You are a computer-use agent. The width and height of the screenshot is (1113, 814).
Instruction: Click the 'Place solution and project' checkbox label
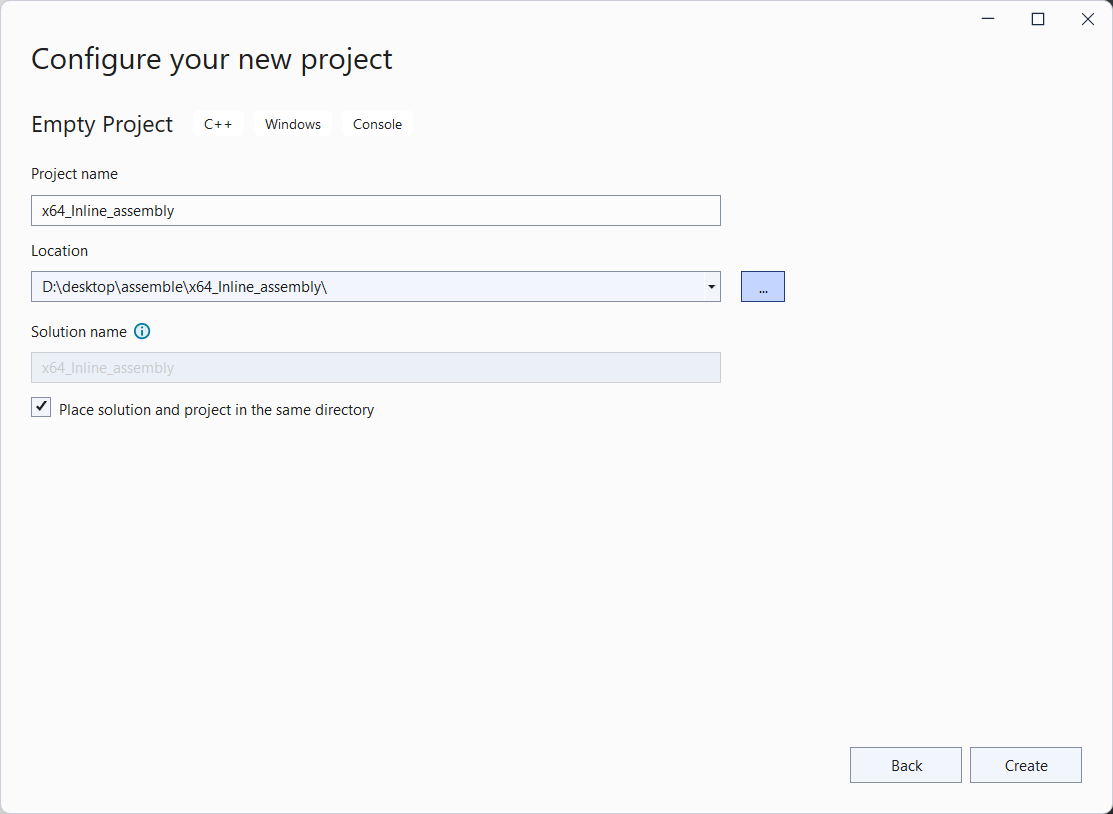(216, 410)
